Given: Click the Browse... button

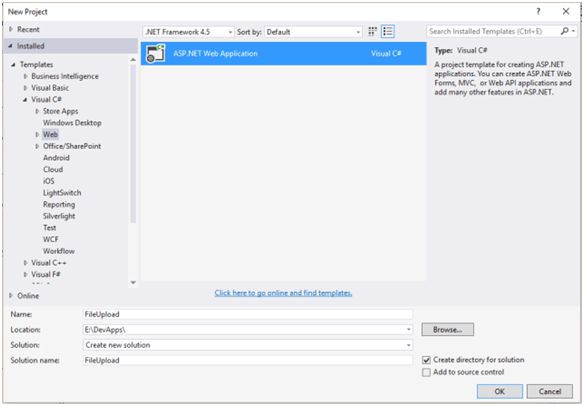Looking at the screenshot, I should coord(448,330).
